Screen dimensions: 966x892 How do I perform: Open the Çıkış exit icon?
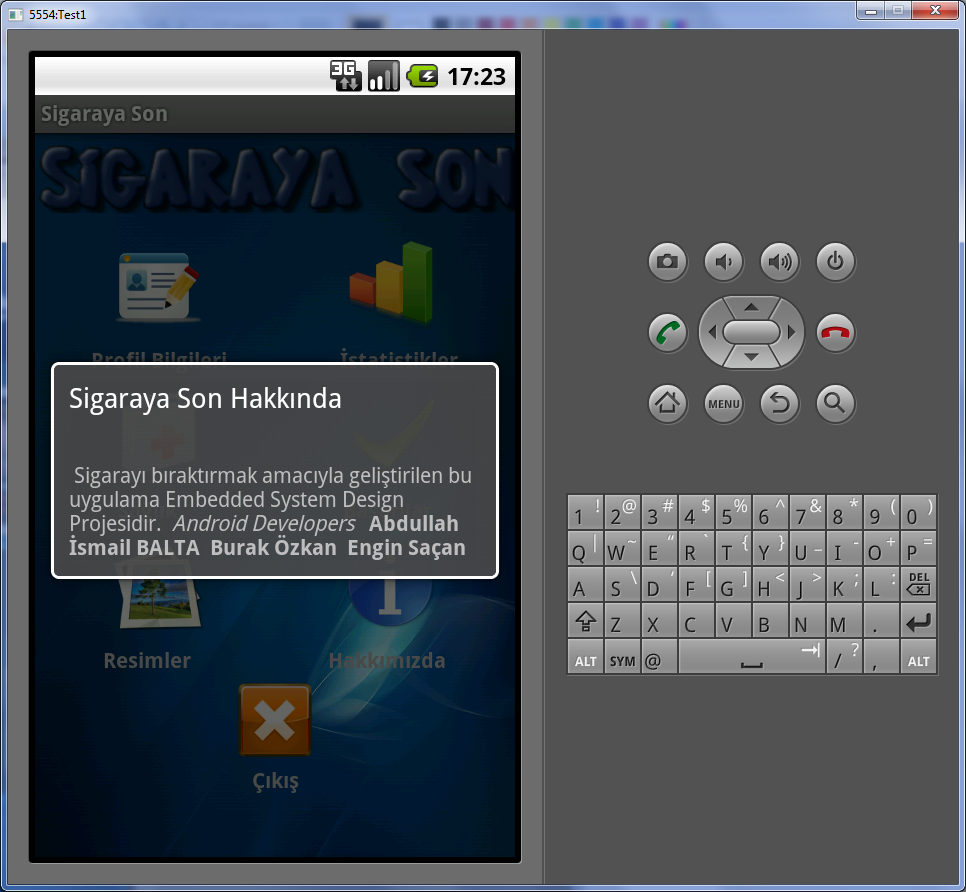pyautogui.click(x=275, y=721)
